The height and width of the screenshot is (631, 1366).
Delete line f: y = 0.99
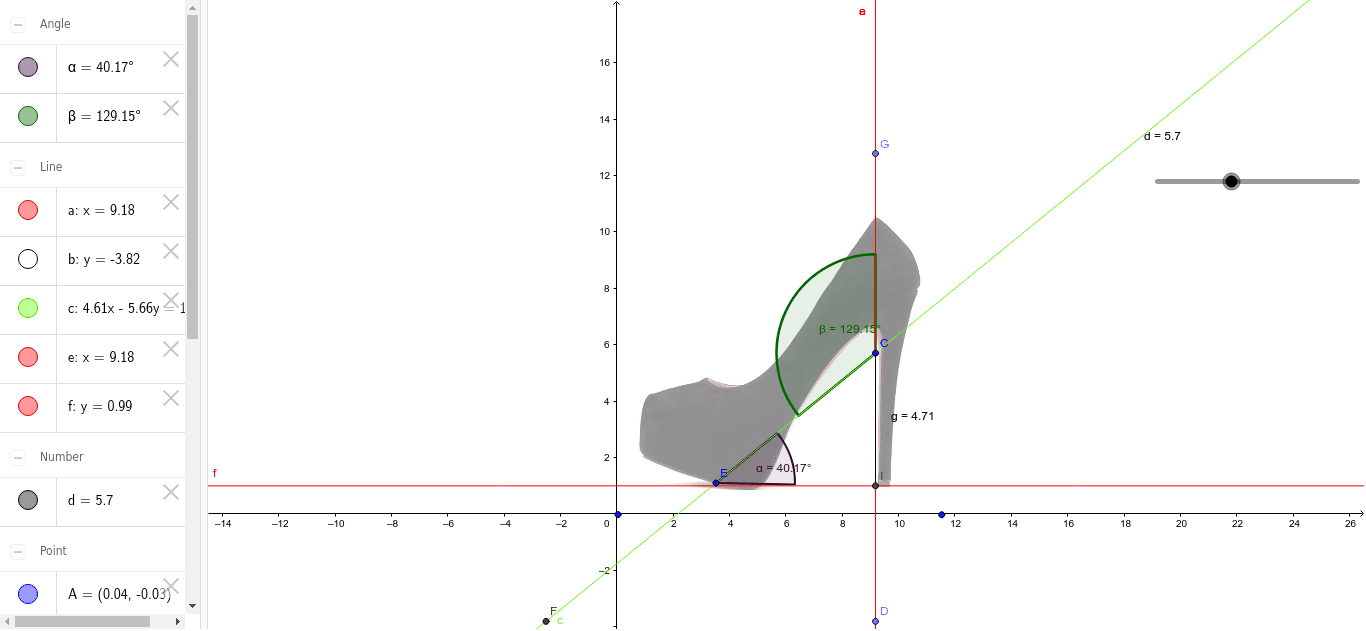tap(171, 398)
